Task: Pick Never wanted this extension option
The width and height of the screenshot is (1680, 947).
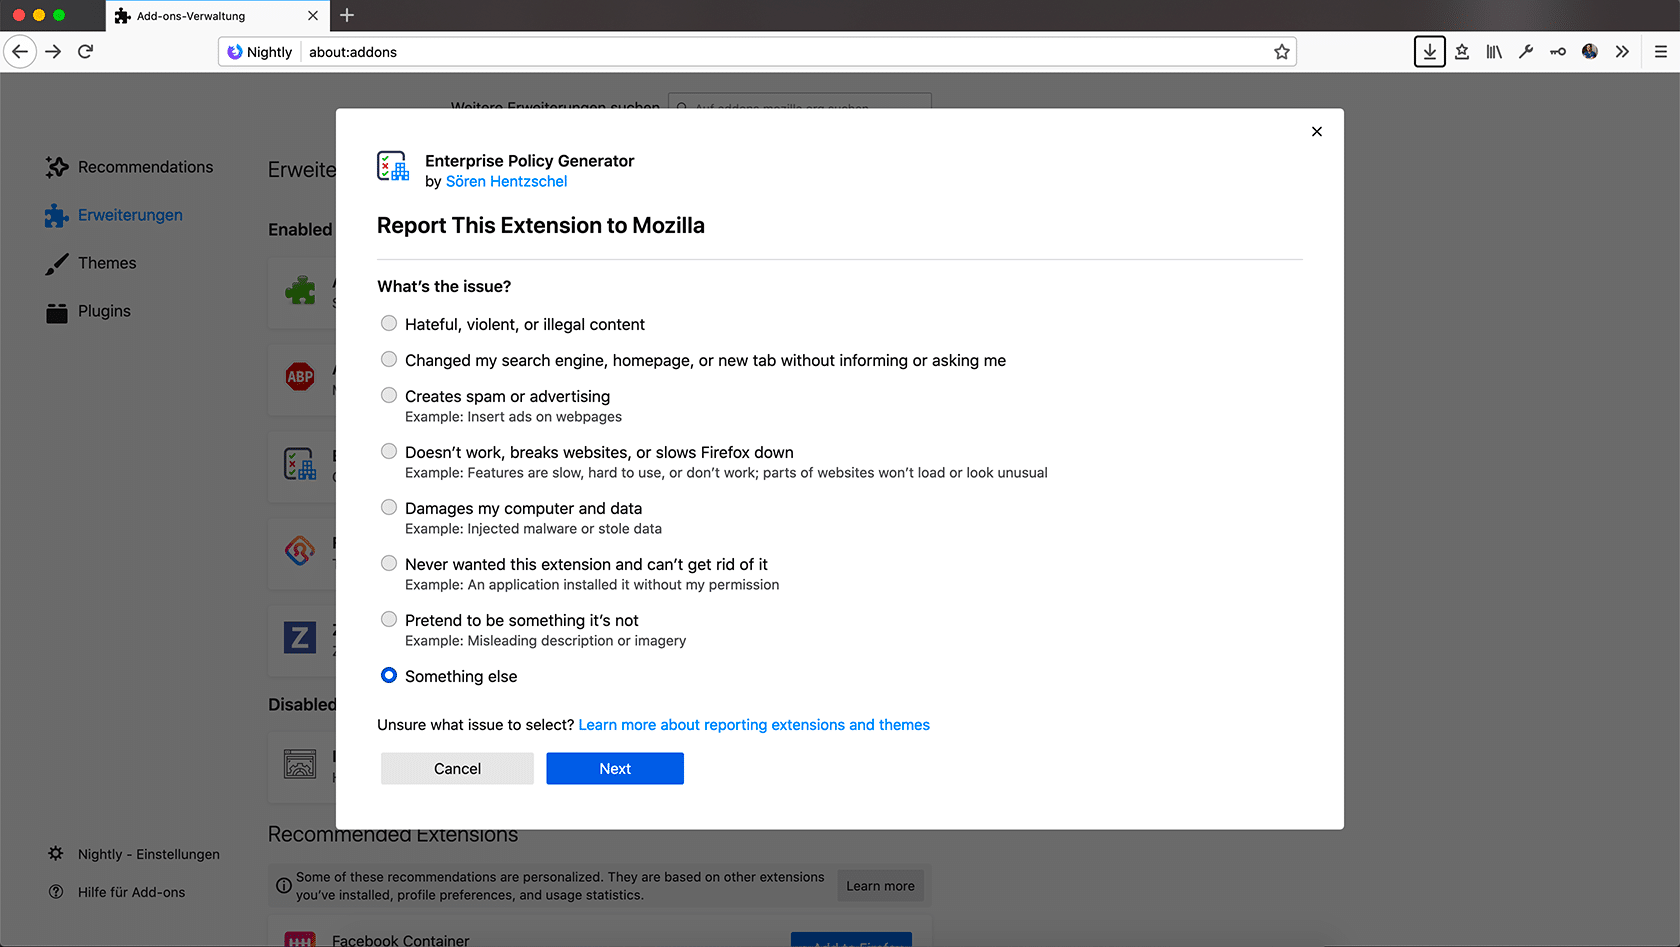Action: [389, 563]
